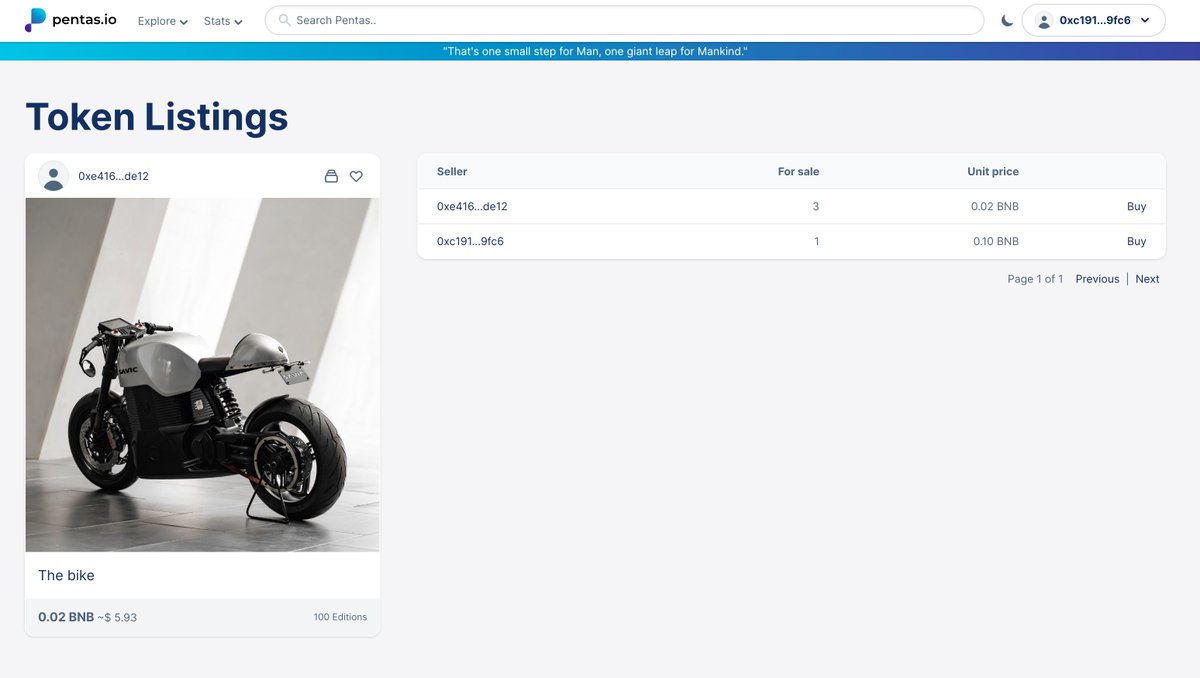This screenshot has width=1200, height=678.
Task: Go to the Next listings page
Action: tap(1147, 279)
